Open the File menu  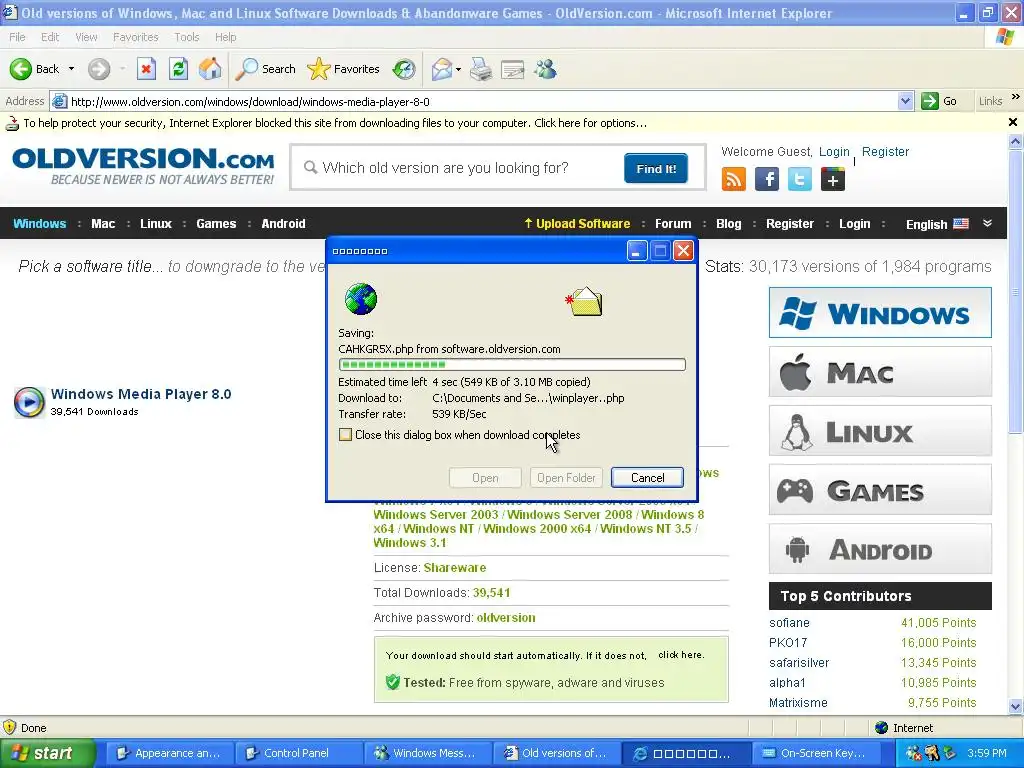click(x=17, y=37)
